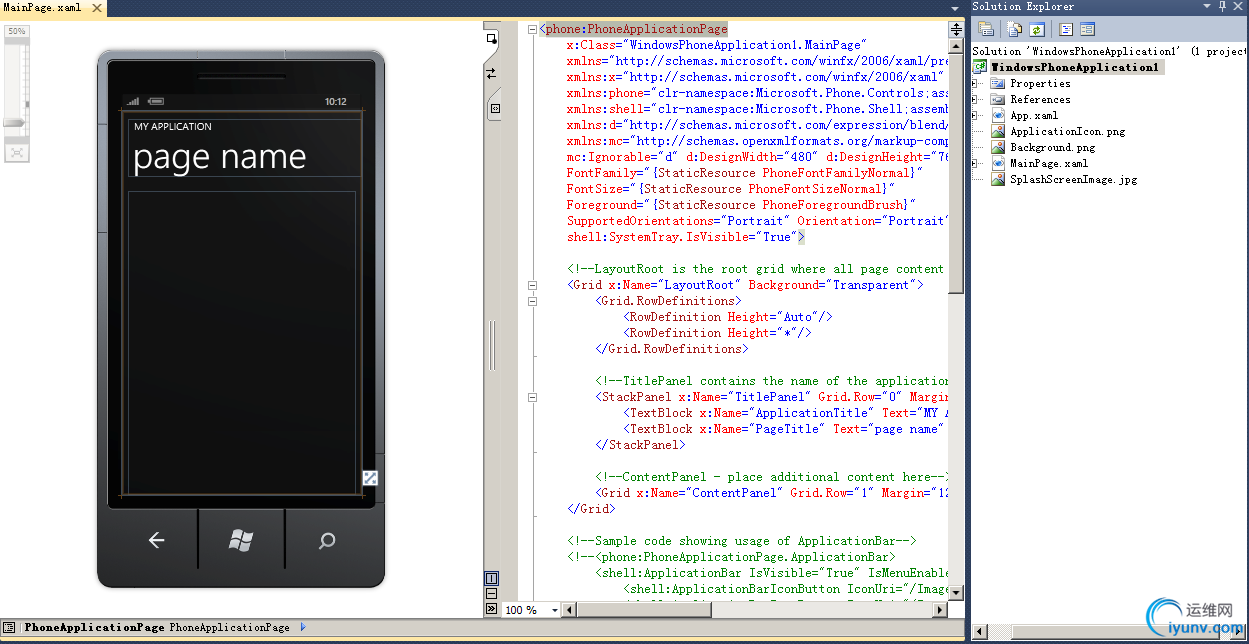Click the vertical split view button
This screenshot has height=644, width=1249.
[x=491, y=578]
